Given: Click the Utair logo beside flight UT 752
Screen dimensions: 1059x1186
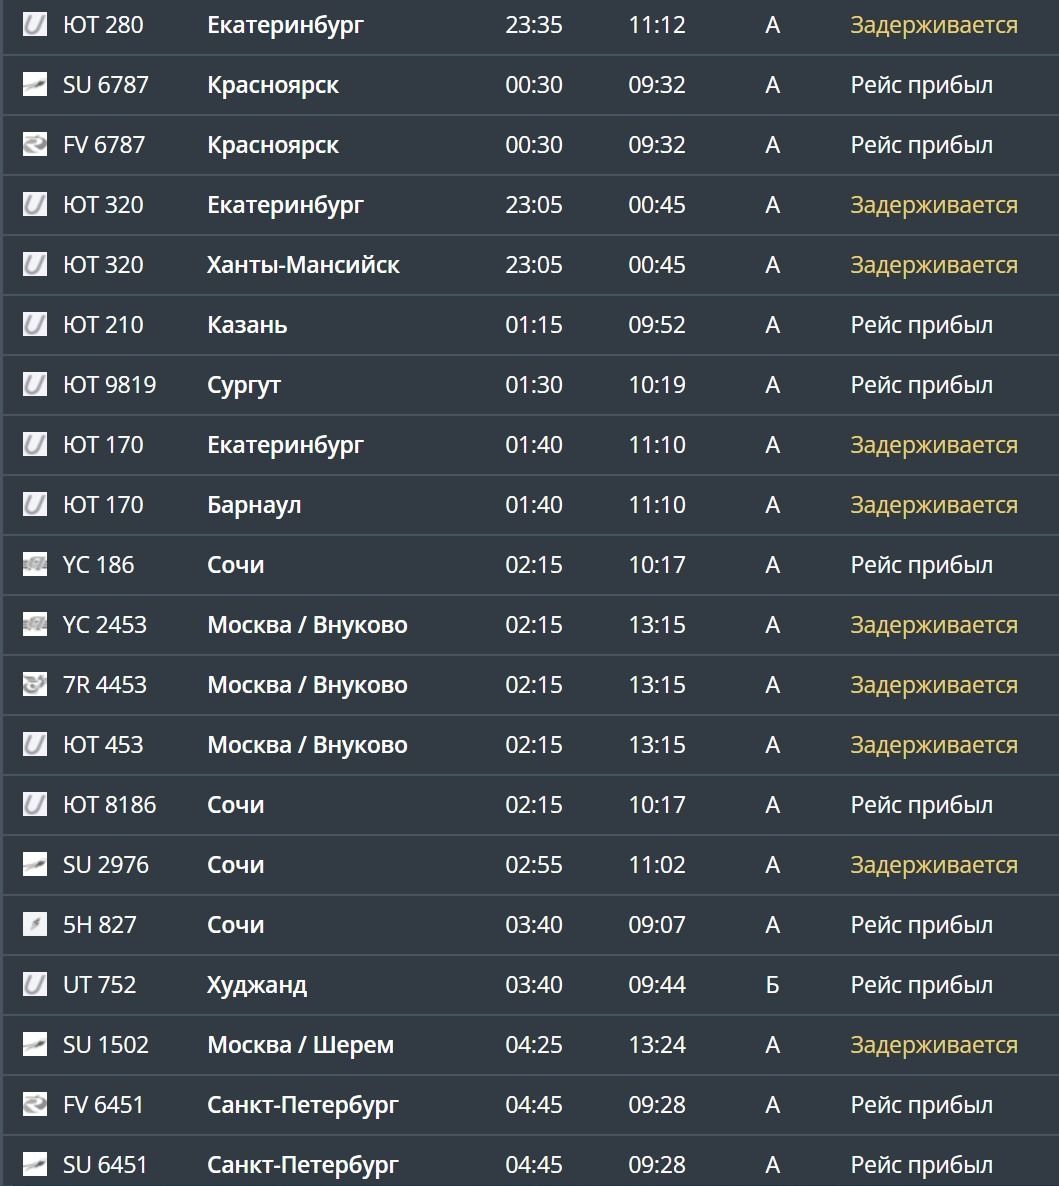Looking at the screenshot, I should point(35,985).
